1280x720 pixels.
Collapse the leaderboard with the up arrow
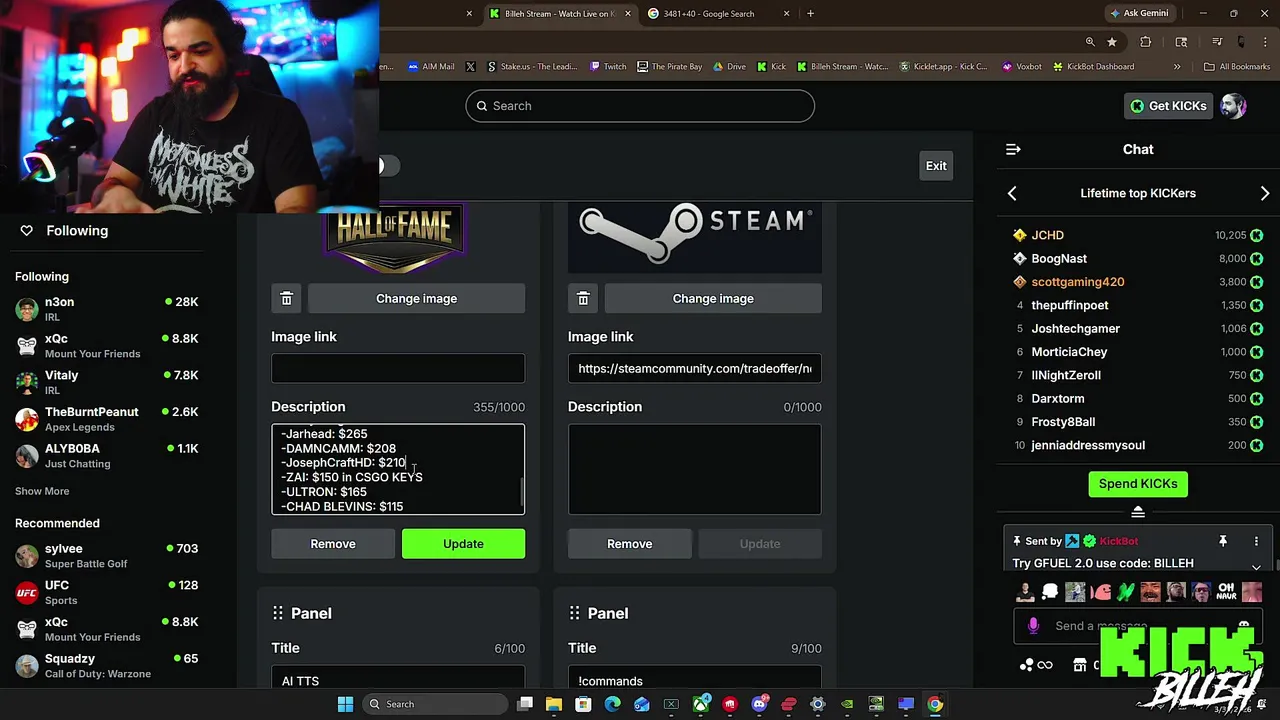tap(1138, 512)
